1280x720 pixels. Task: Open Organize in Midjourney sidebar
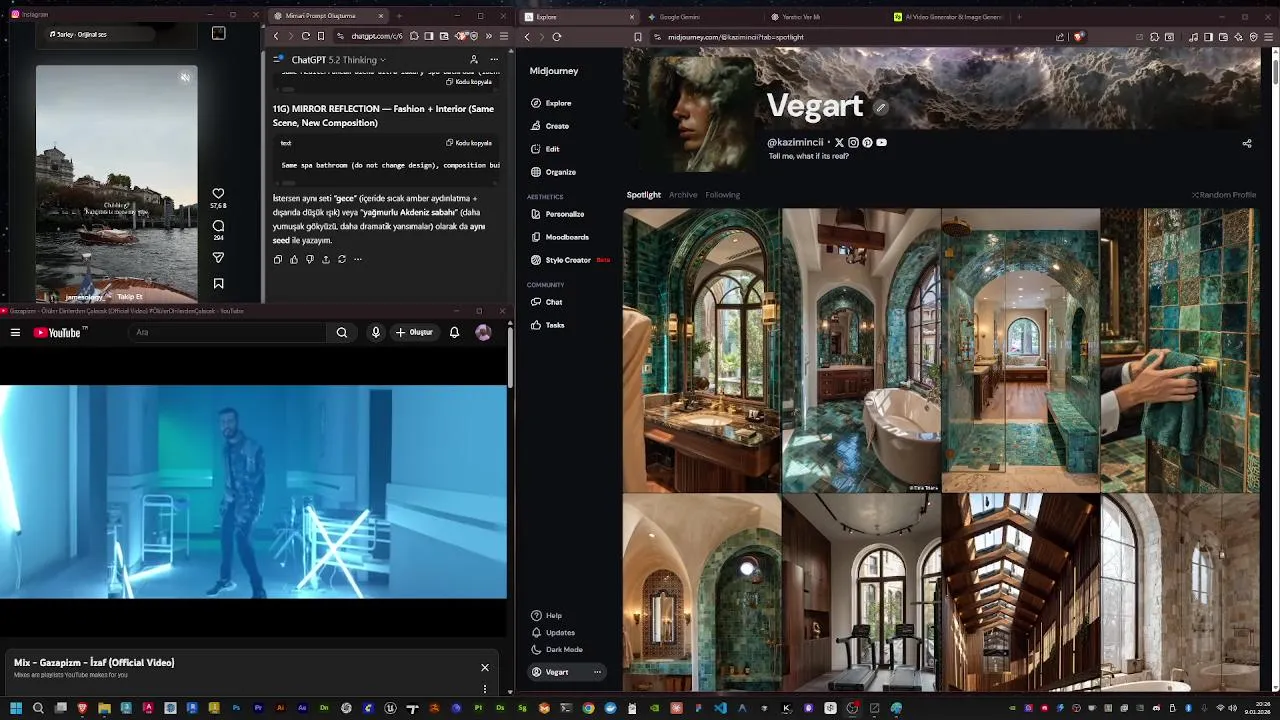coord(553,172)
